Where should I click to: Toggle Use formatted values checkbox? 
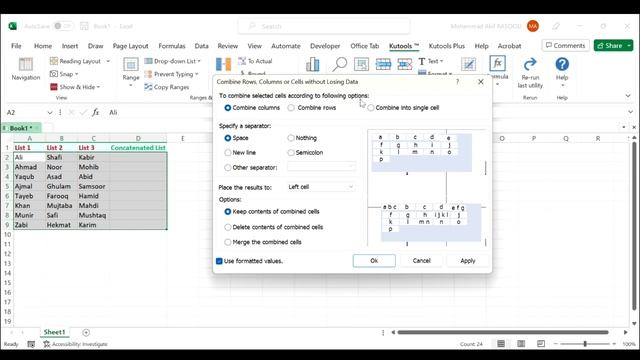pos(219,261)
